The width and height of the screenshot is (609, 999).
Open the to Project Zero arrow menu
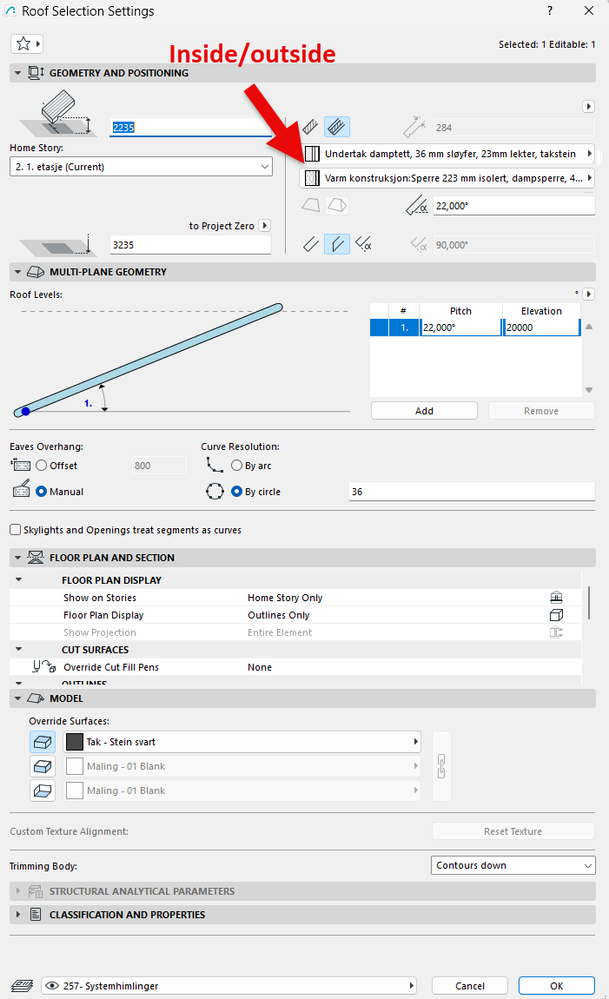pyautogui.click(x=264, y=226)
